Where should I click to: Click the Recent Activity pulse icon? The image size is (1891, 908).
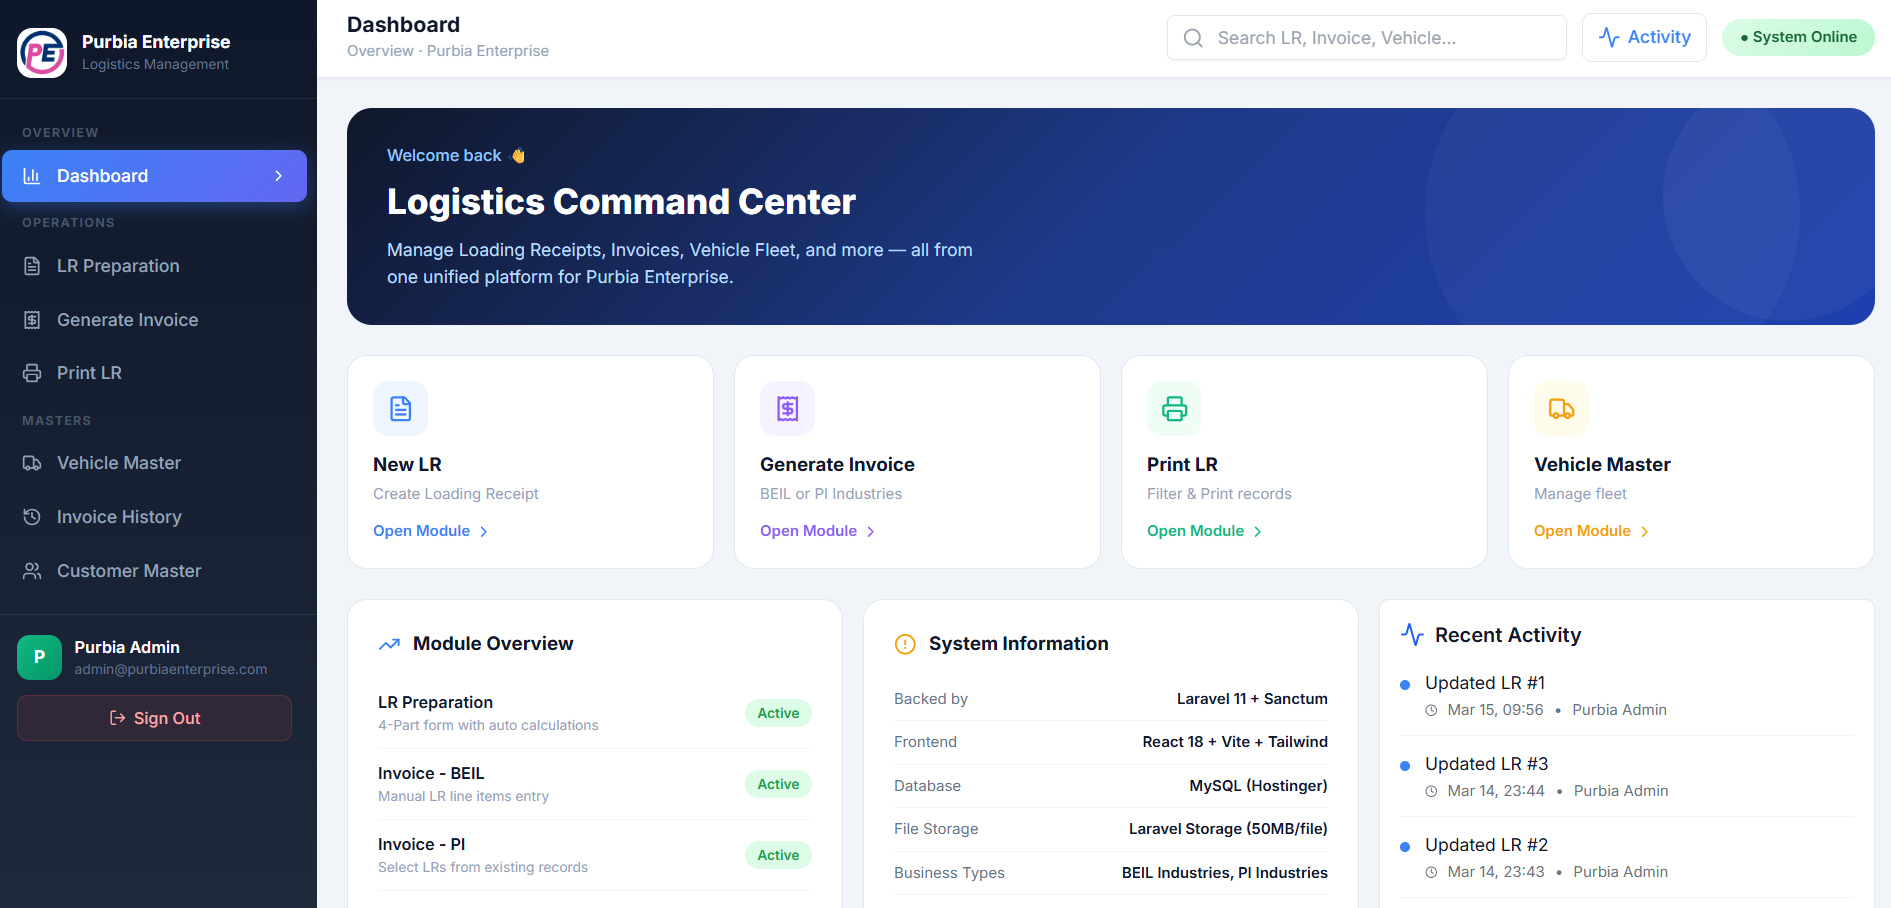[x=1412, y=635]
